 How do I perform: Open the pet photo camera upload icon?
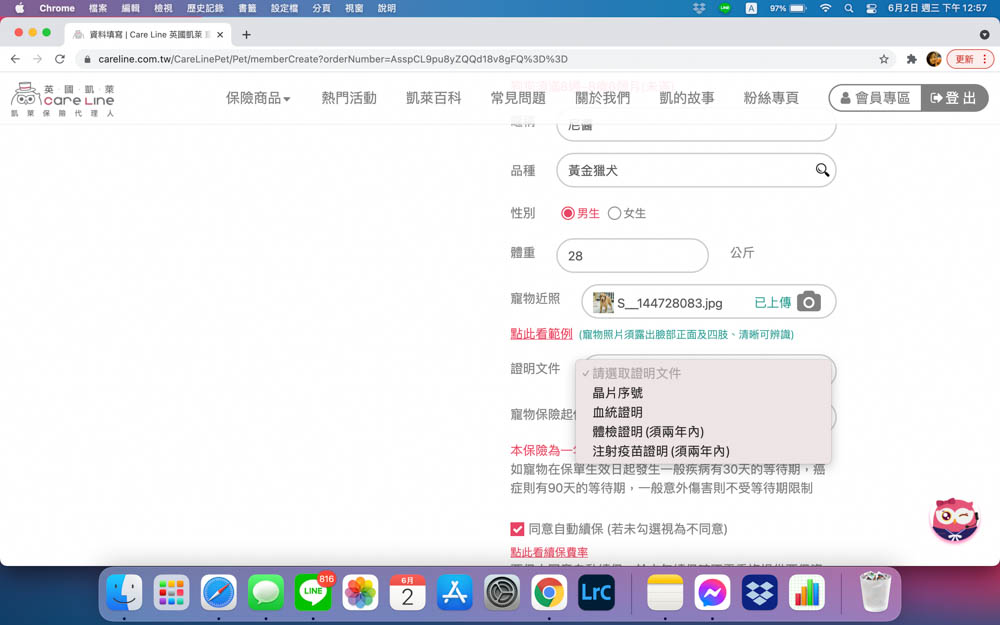click(809, 301)
